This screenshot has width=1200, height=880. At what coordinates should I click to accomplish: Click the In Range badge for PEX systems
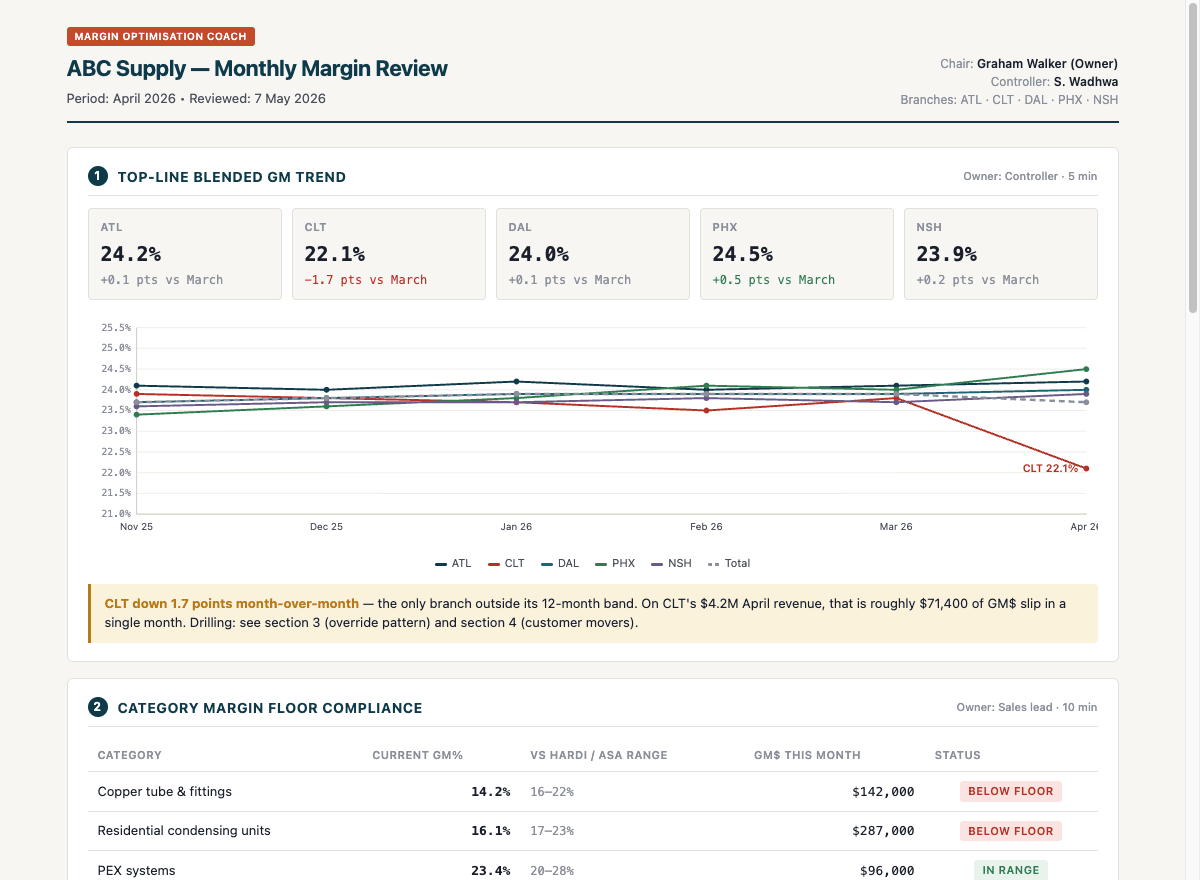1011,870
